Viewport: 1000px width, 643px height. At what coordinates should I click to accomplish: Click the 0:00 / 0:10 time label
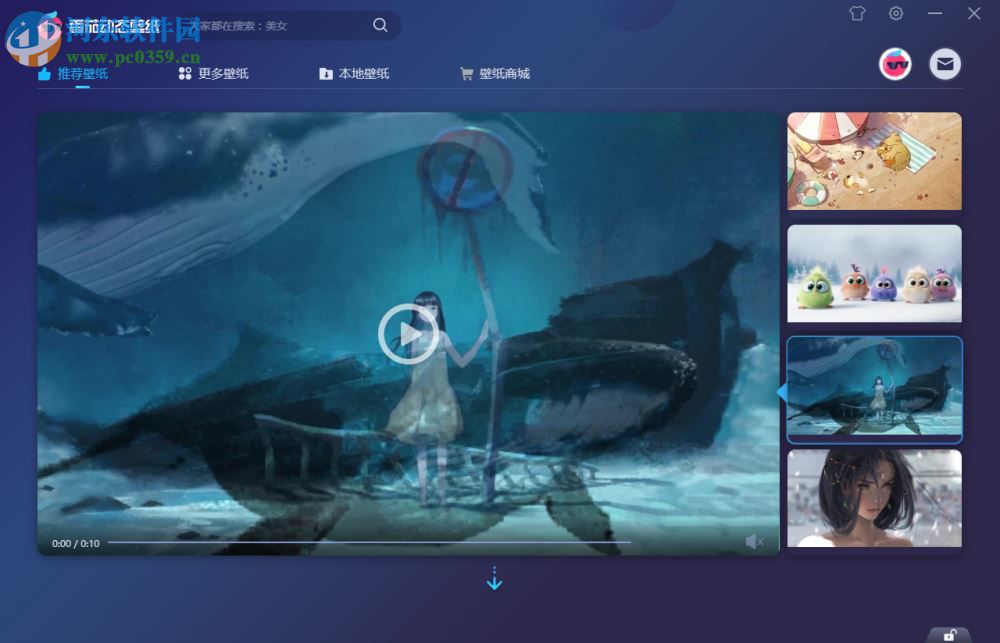(x=76, y=543)
